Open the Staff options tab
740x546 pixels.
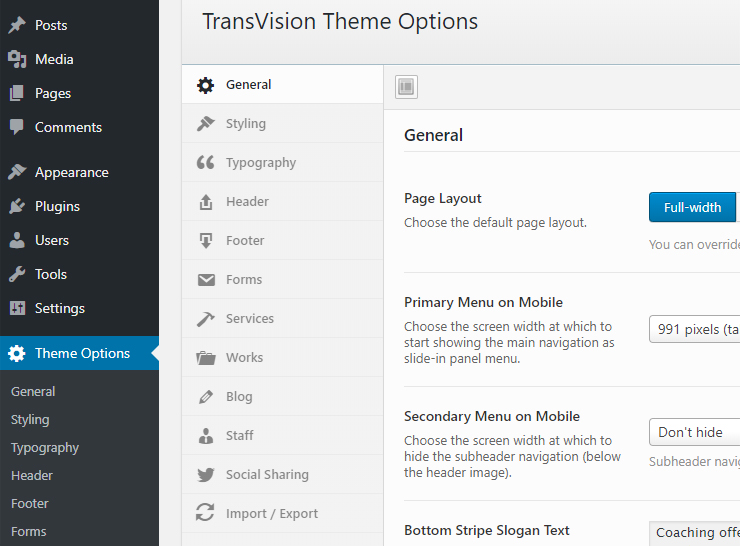point(282,436)
